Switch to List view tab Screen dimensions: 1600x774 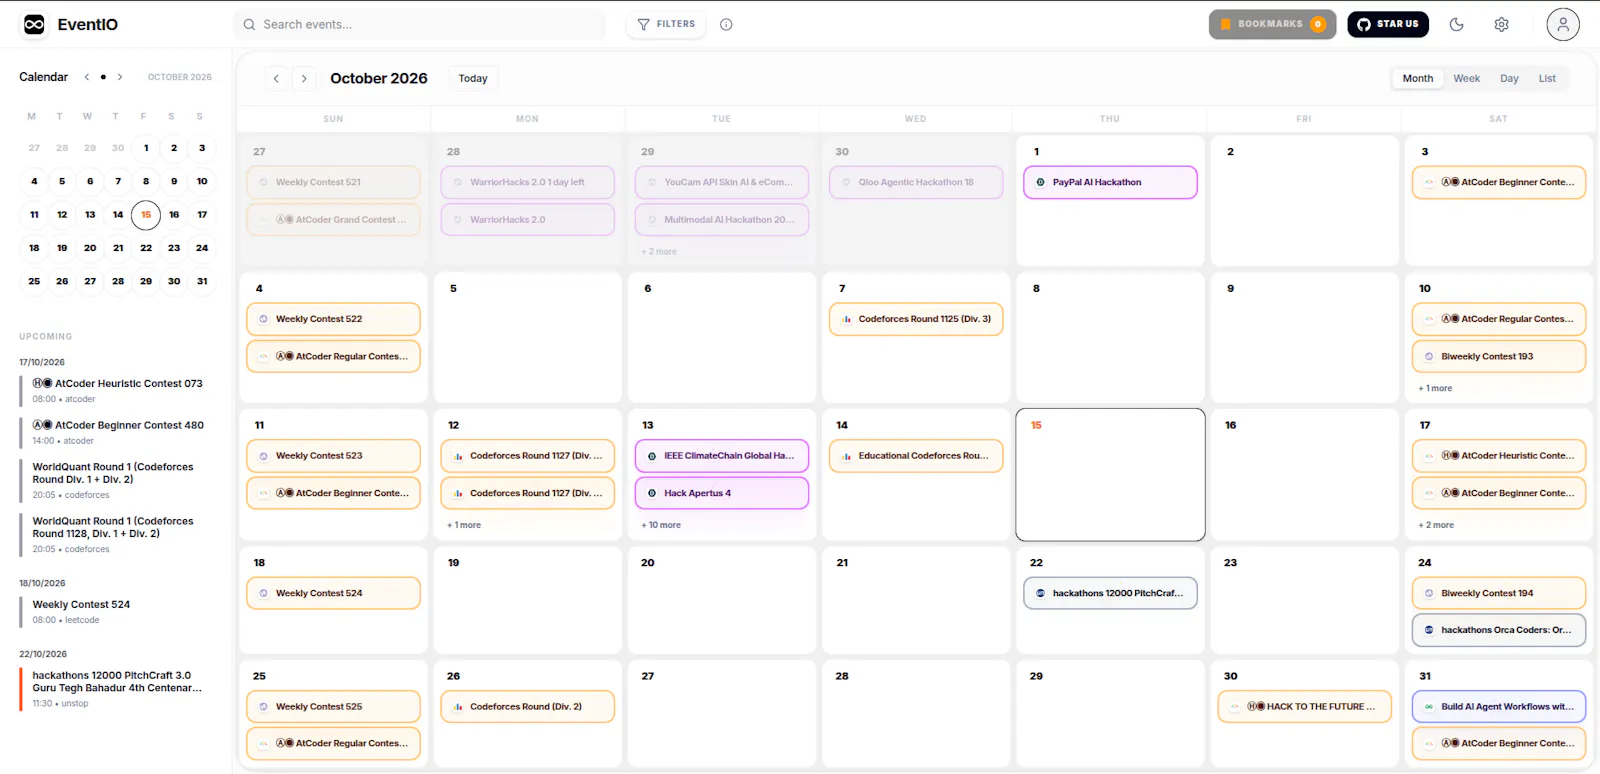(1547, 78)
